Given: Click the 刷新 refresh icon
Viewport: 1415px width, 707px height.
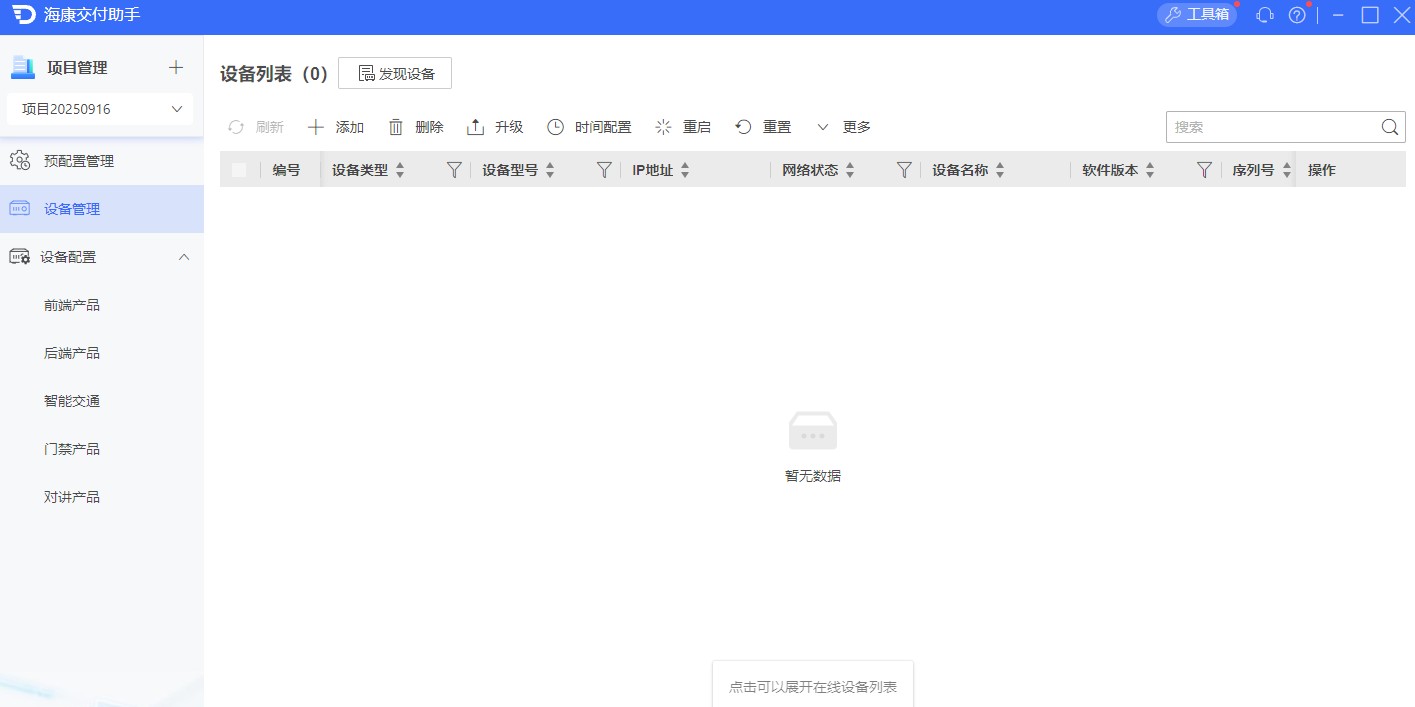Looking at the screenshot, I should point(237,126).
